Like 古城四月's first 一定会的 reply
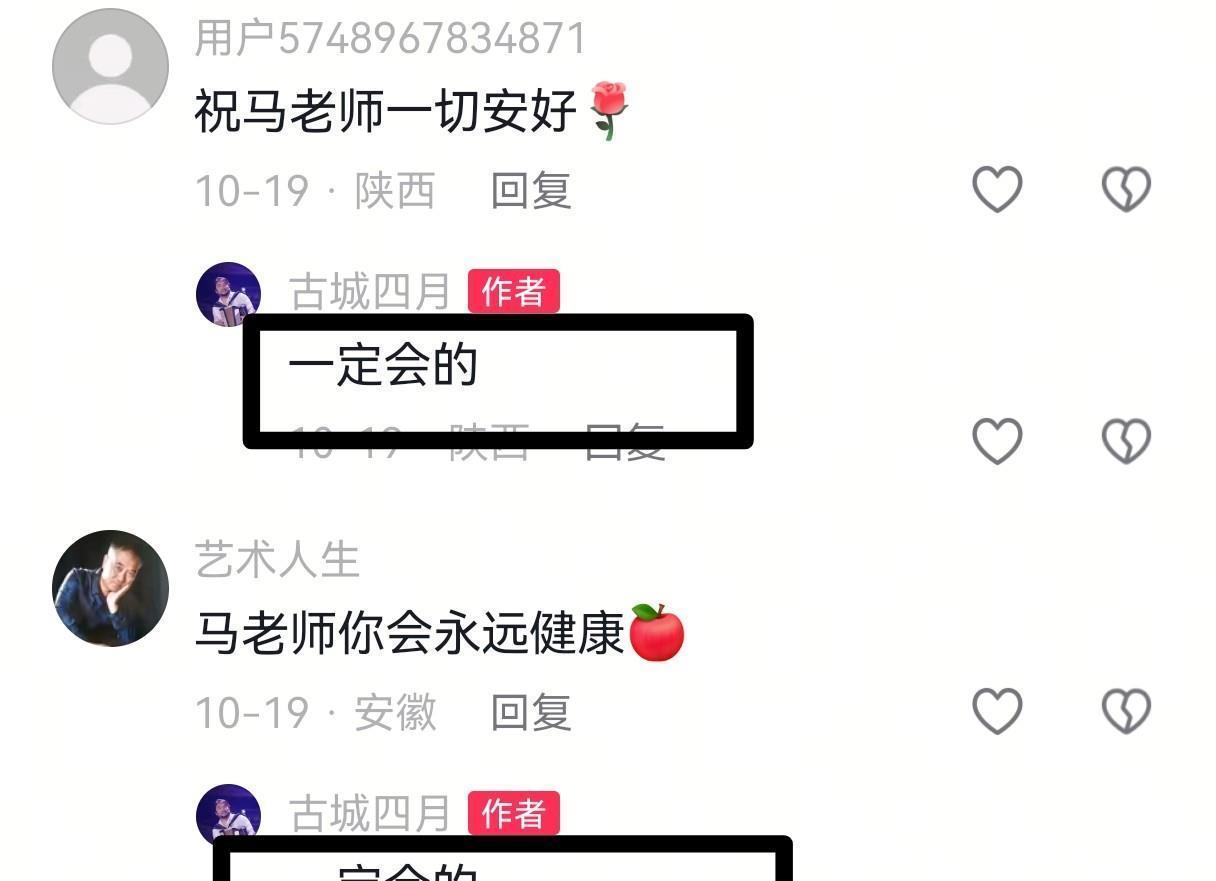The height and width of the screenshot is (881, 1216). point(997,441)
